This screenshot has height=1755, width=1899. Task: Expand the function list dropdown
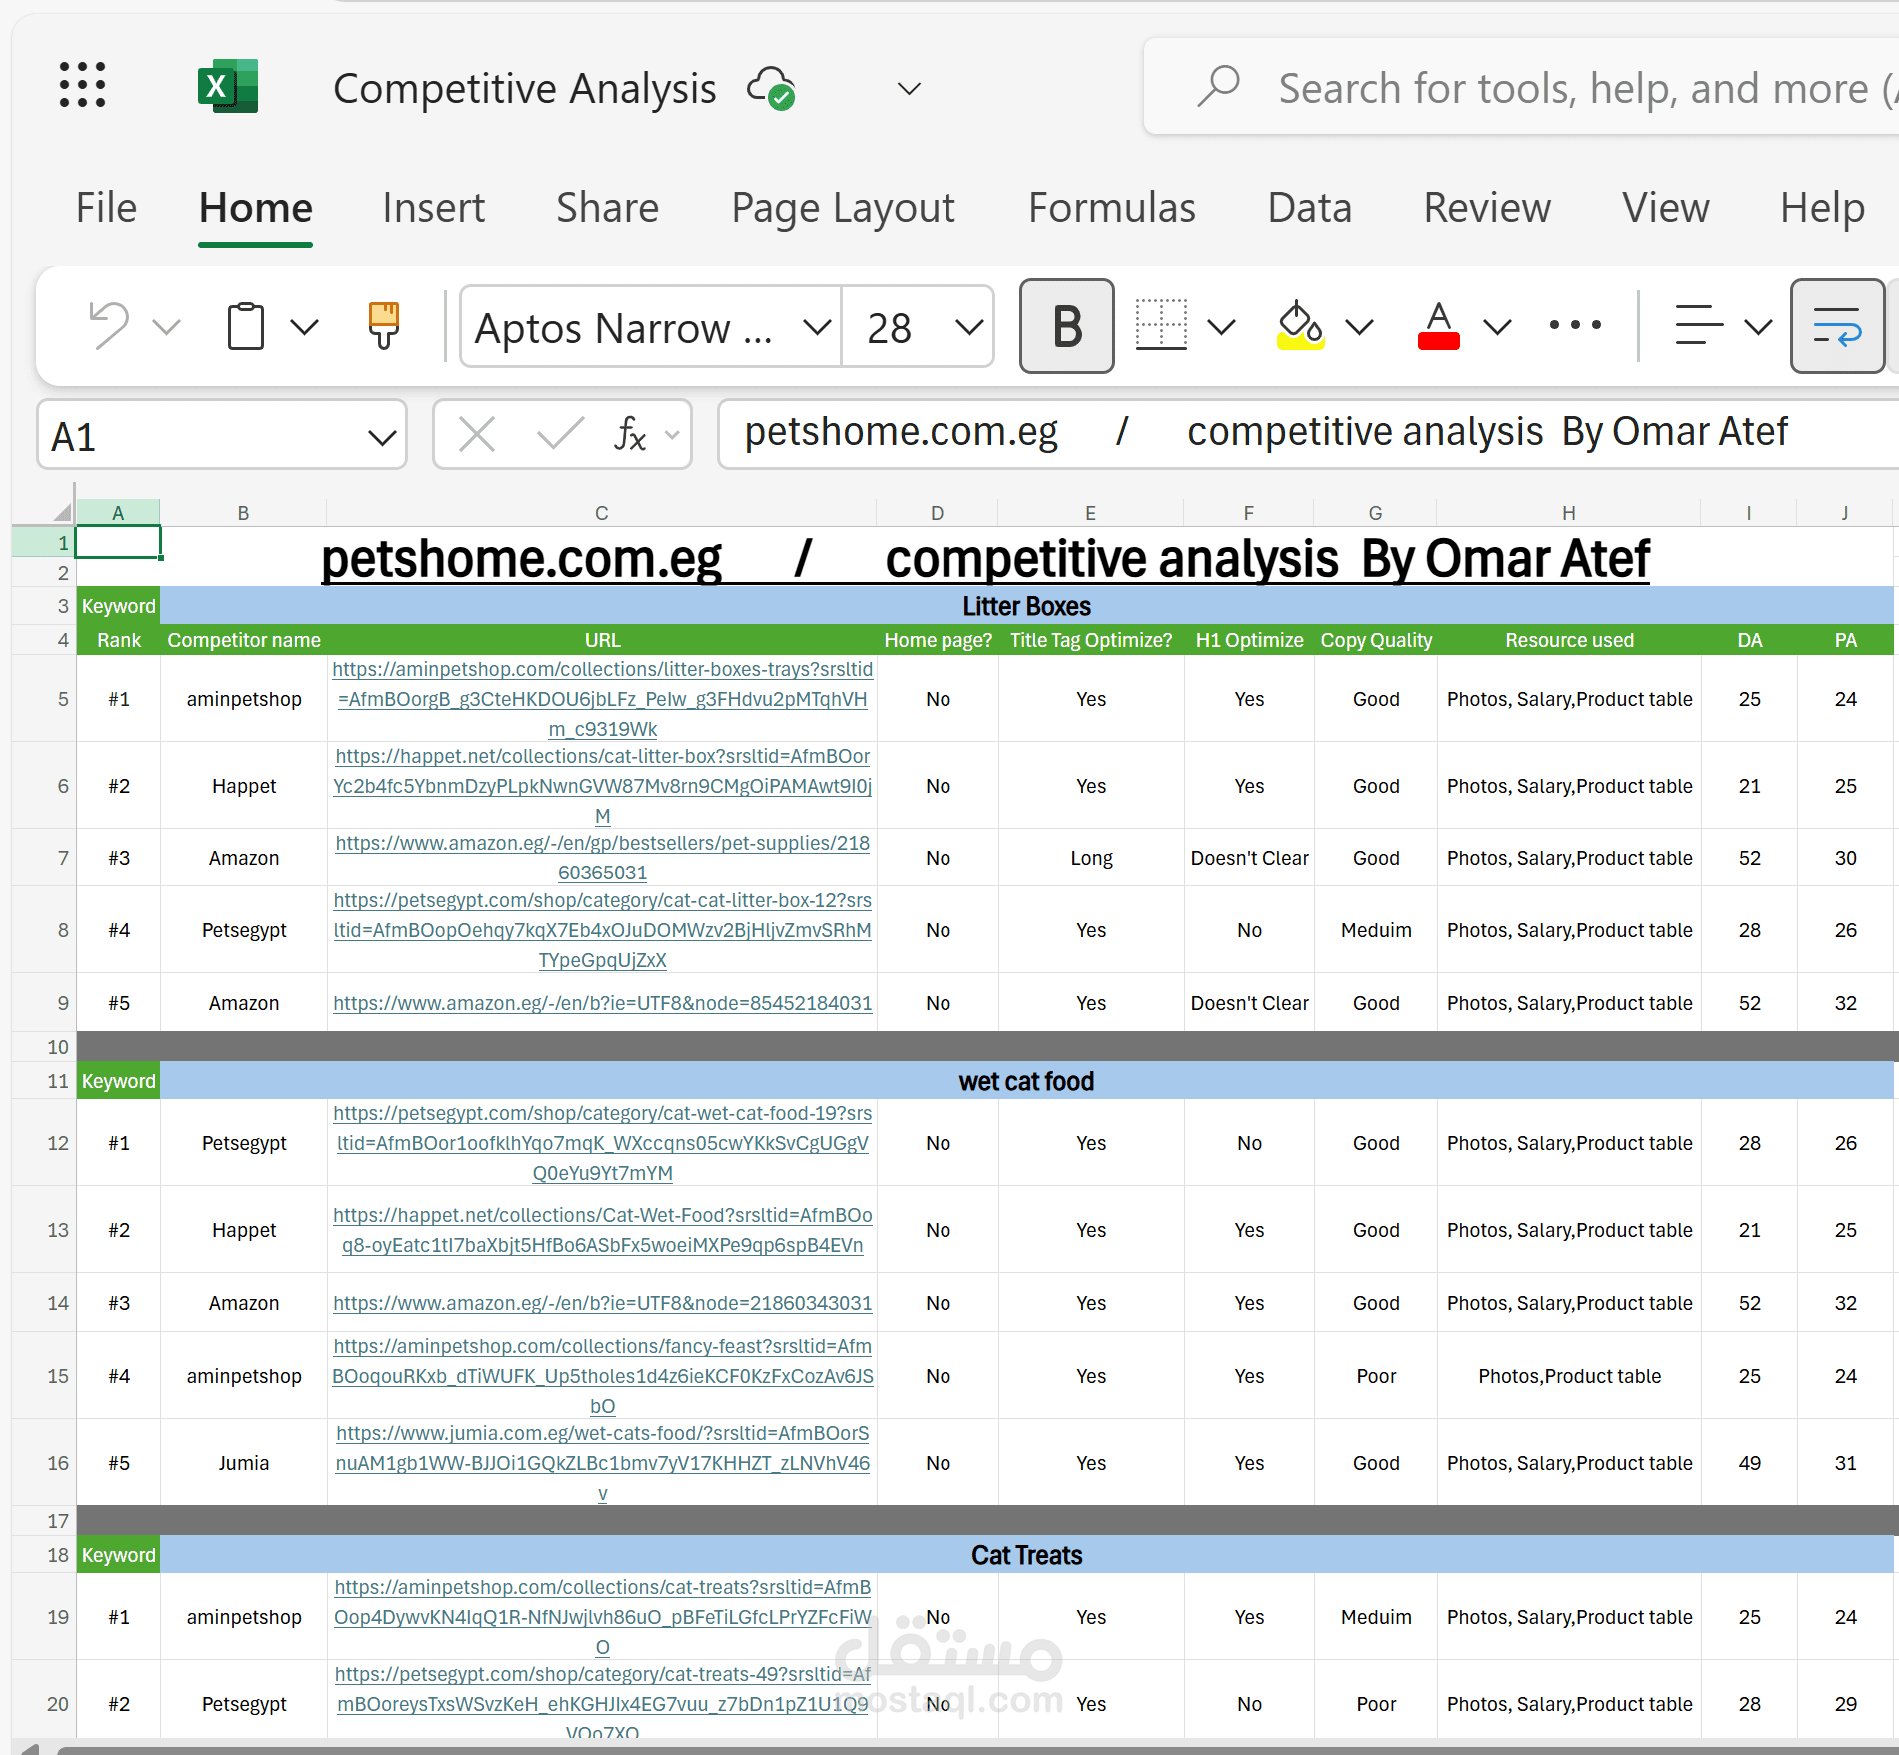point(672,435)
